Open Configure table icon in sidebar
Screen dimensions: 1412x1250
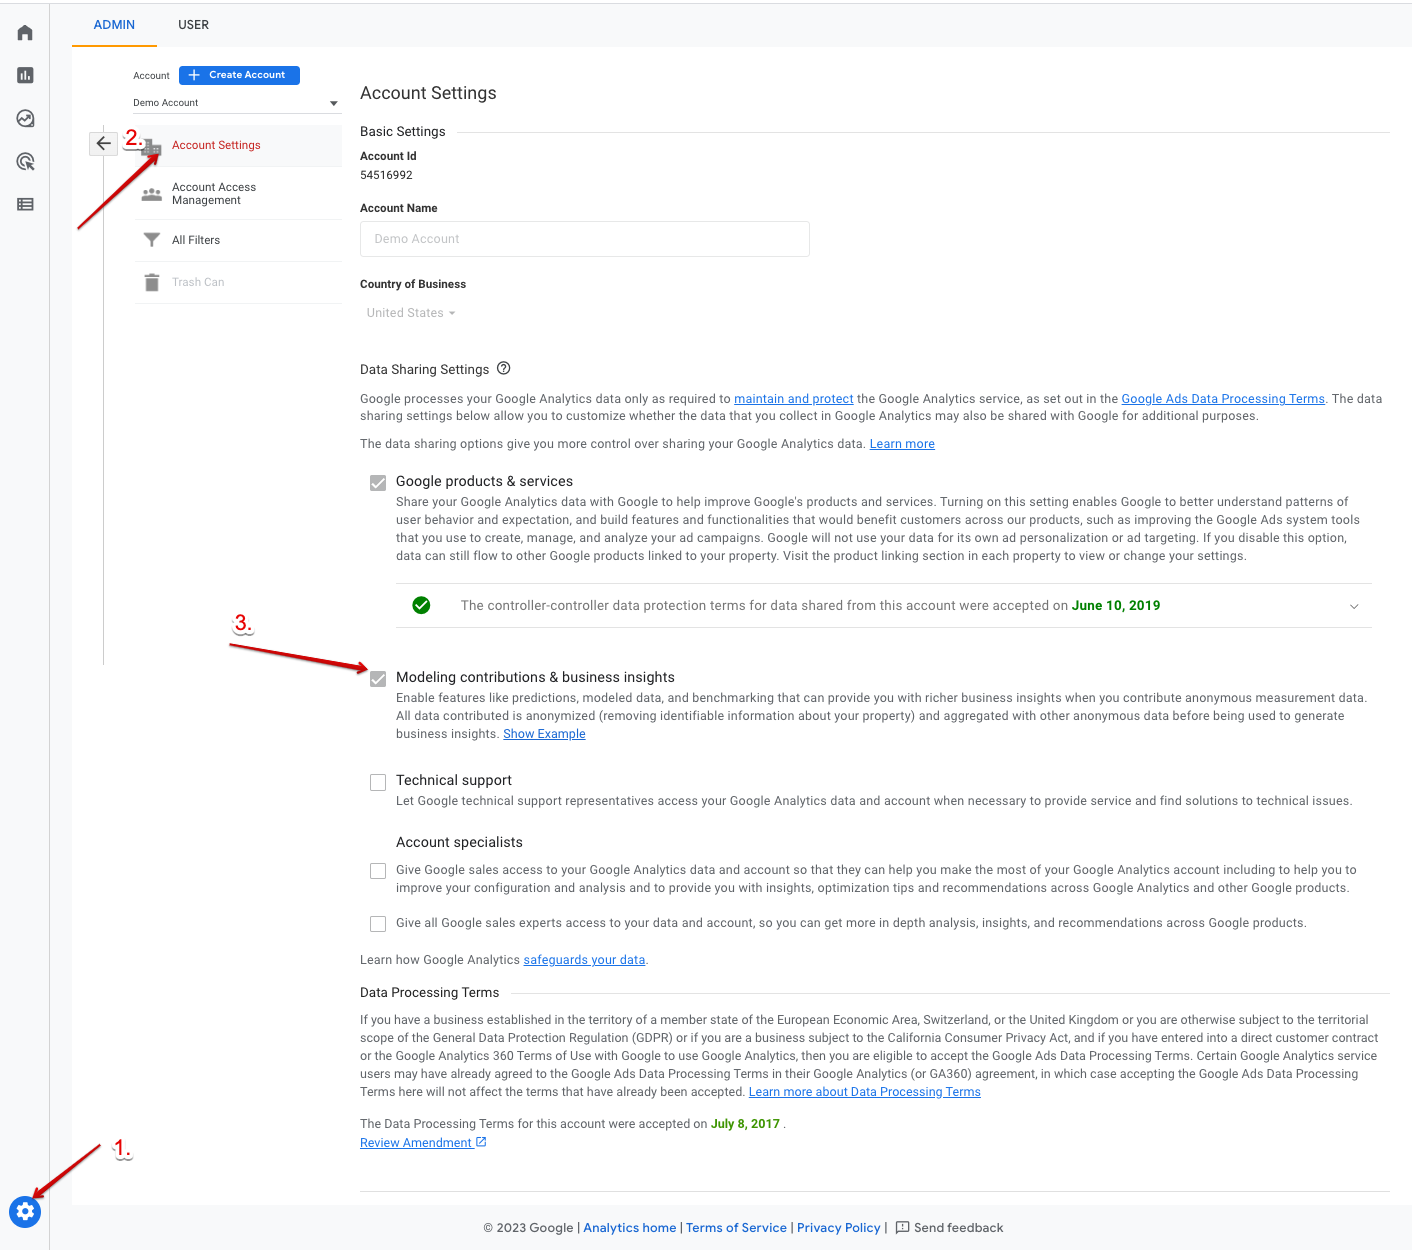click(25, 204)
